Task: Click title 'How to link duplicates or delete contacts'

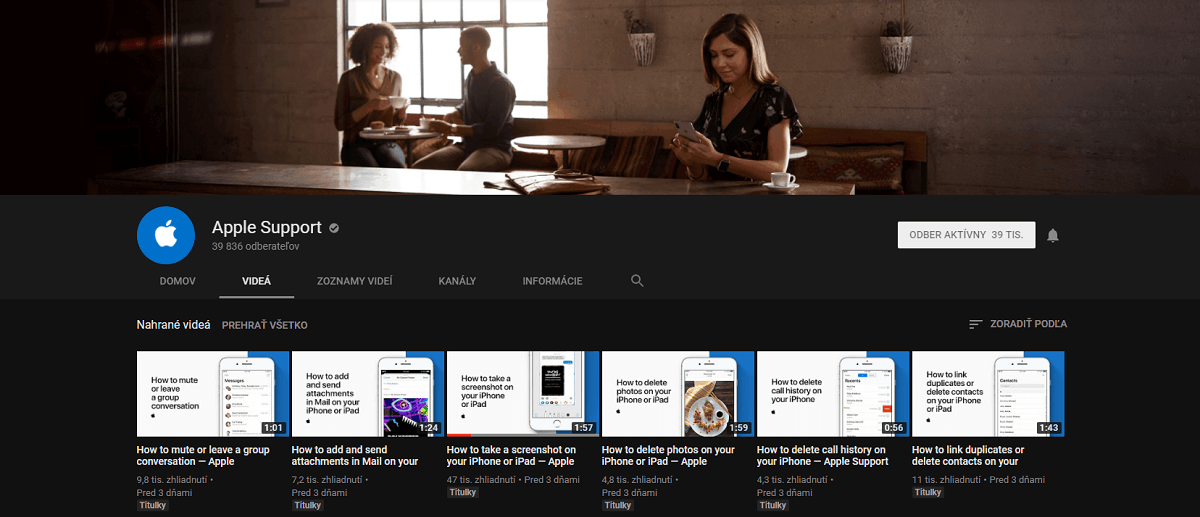Action: point(968,456)
